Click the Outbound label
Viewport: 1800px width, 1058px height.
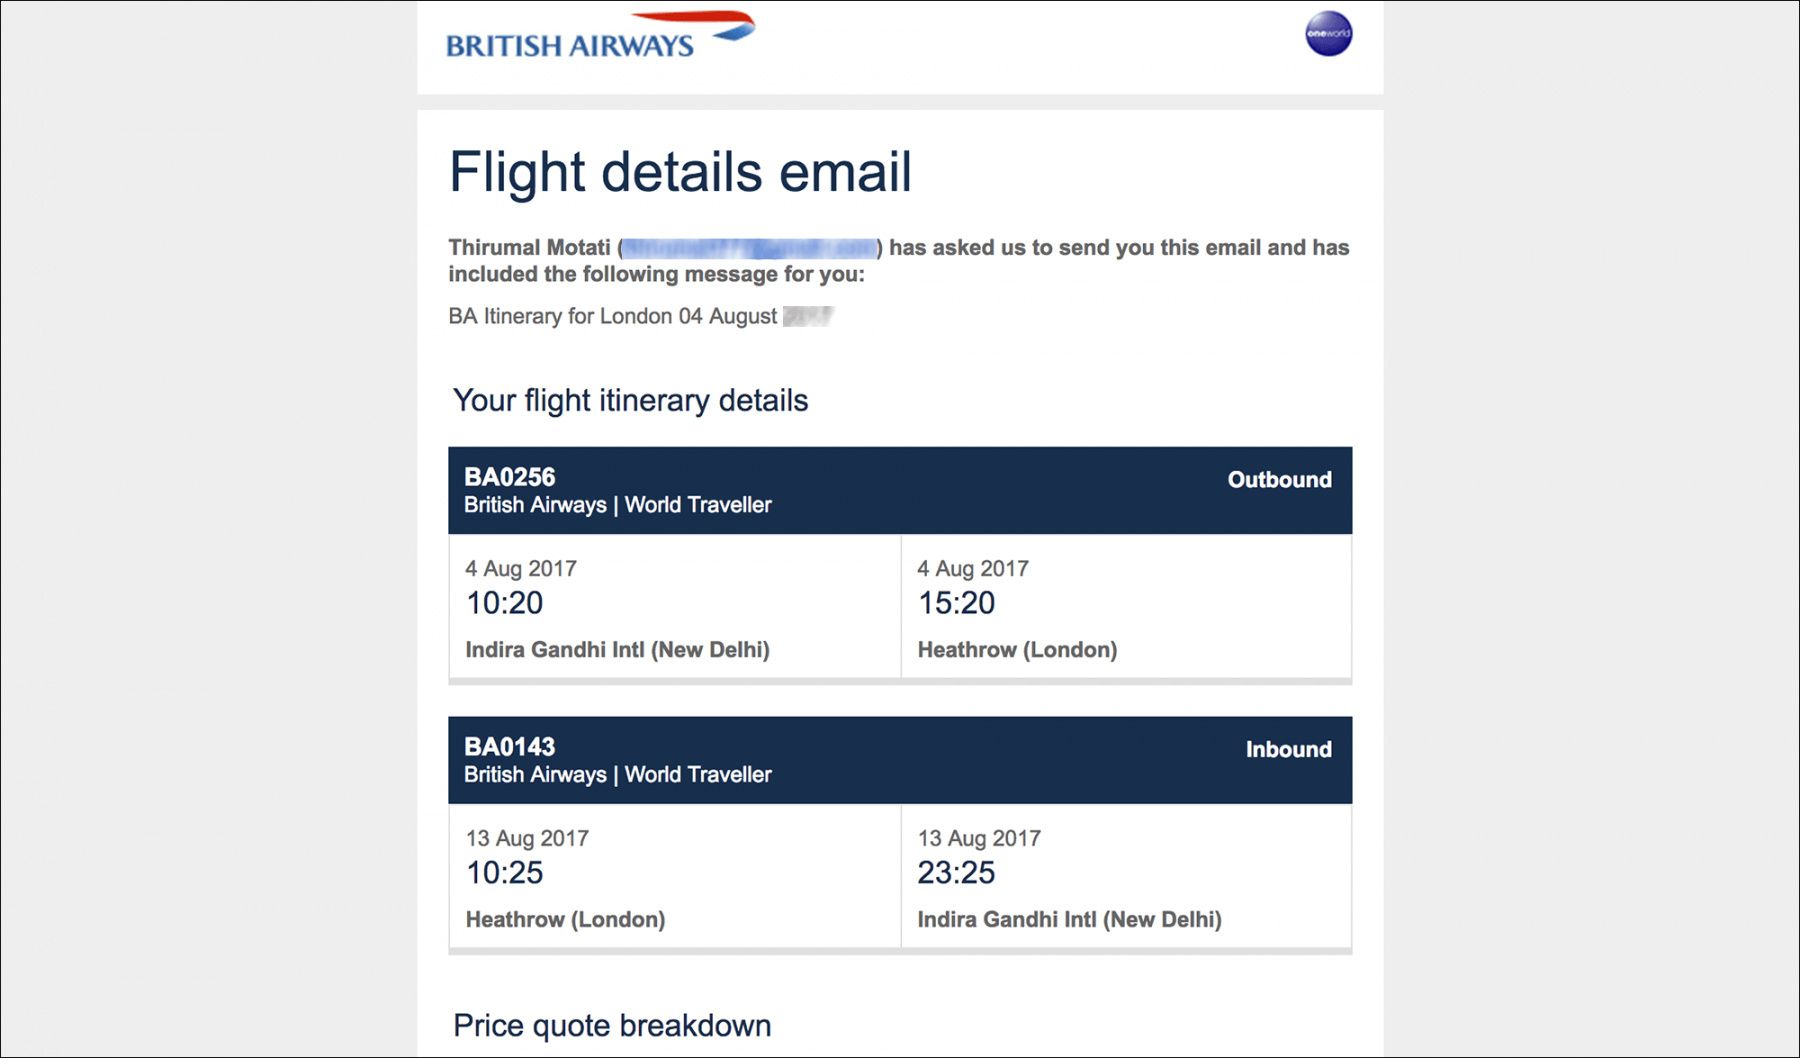(x=1279, y=480)
